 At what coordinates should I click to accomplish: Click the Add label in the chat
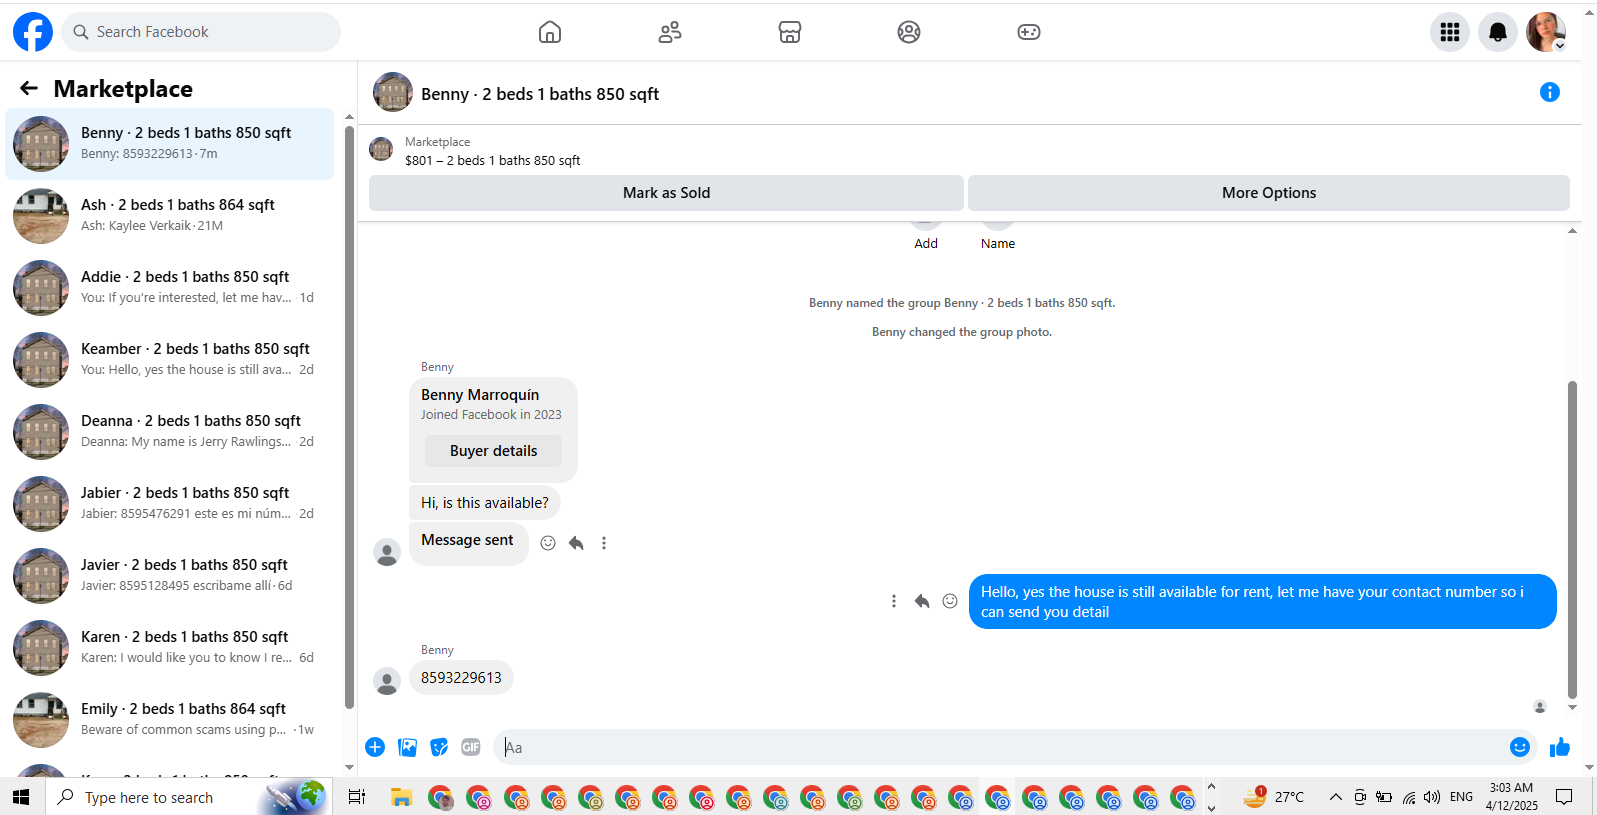click(926, 244)
